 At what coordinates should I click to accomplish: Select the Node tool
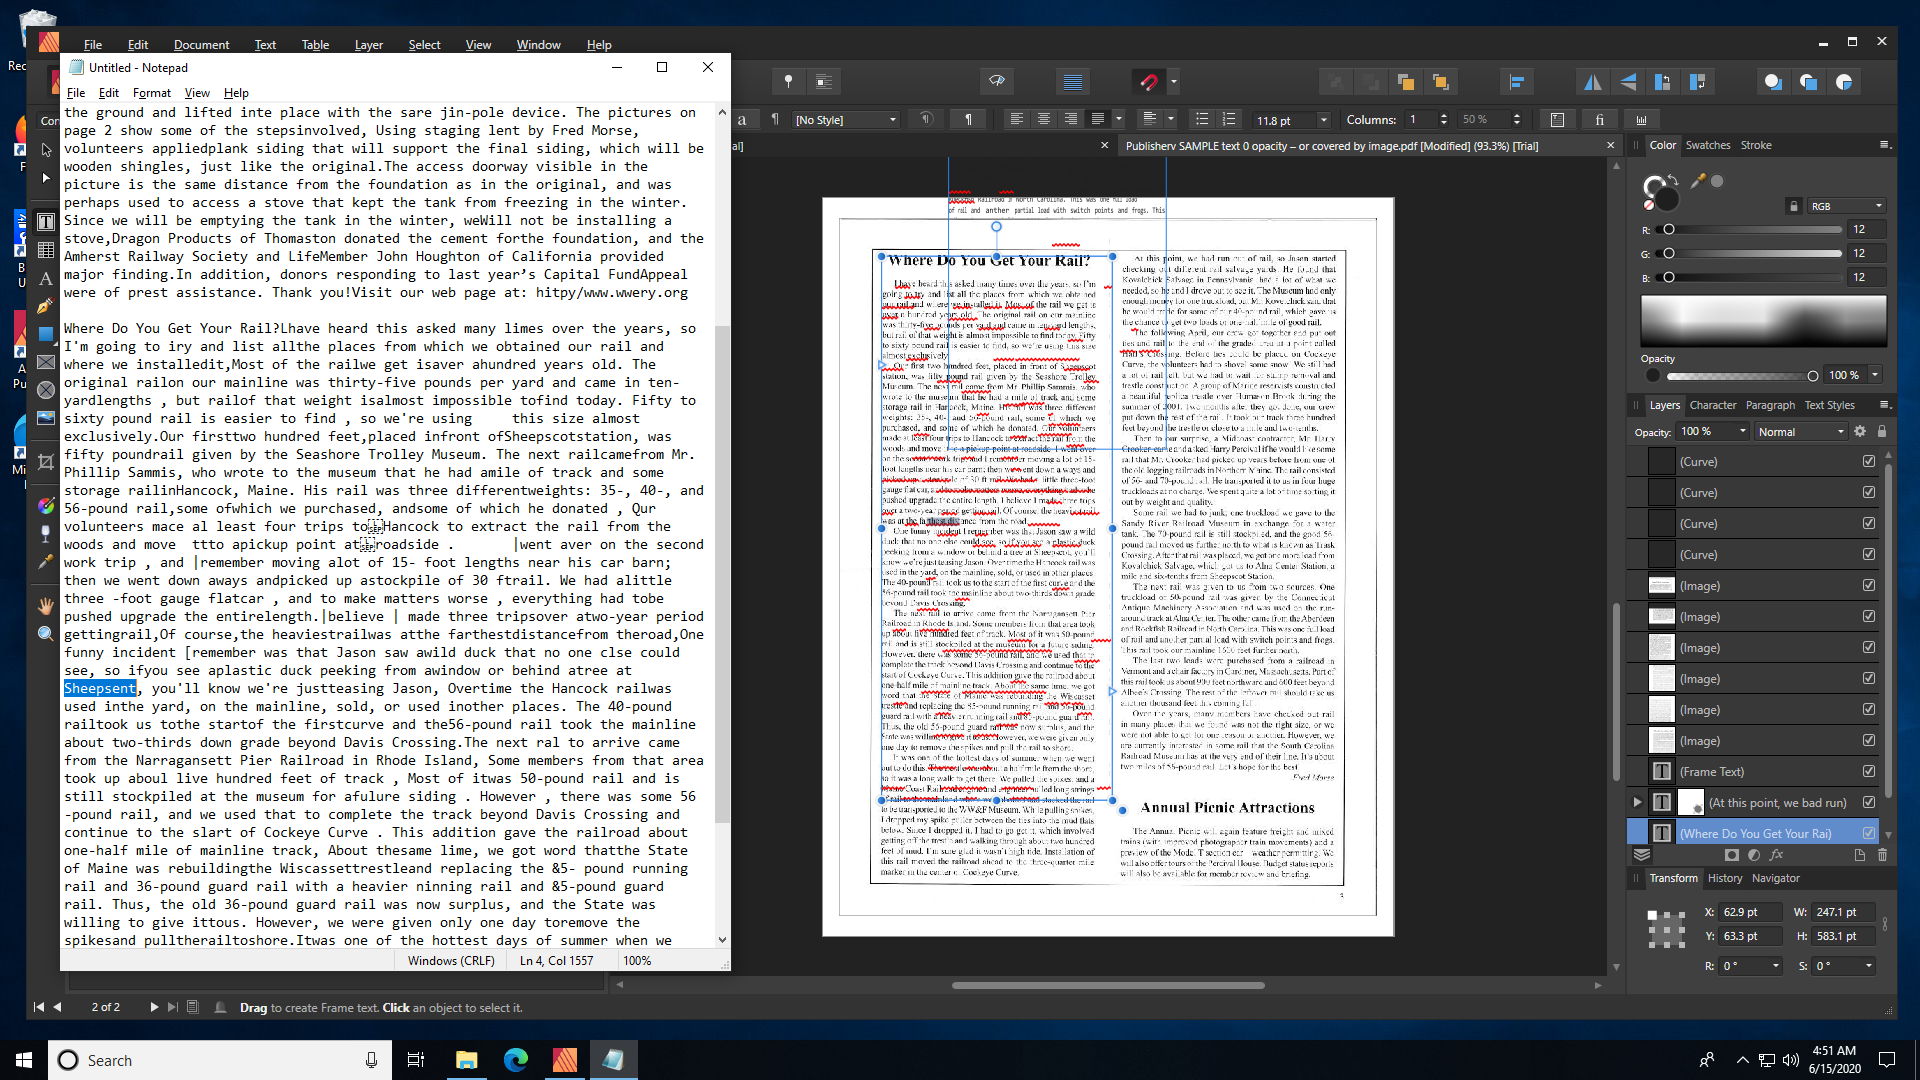tap(46, 178)
